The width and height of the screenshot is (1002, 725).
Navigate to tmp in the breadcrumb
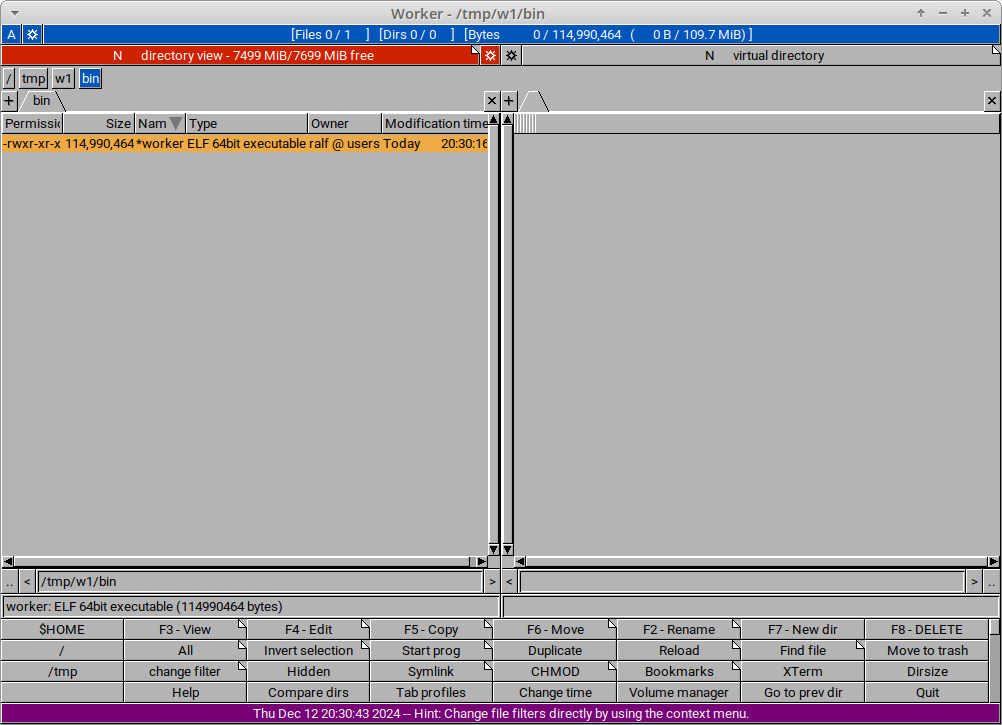click(x=34, y=78)
